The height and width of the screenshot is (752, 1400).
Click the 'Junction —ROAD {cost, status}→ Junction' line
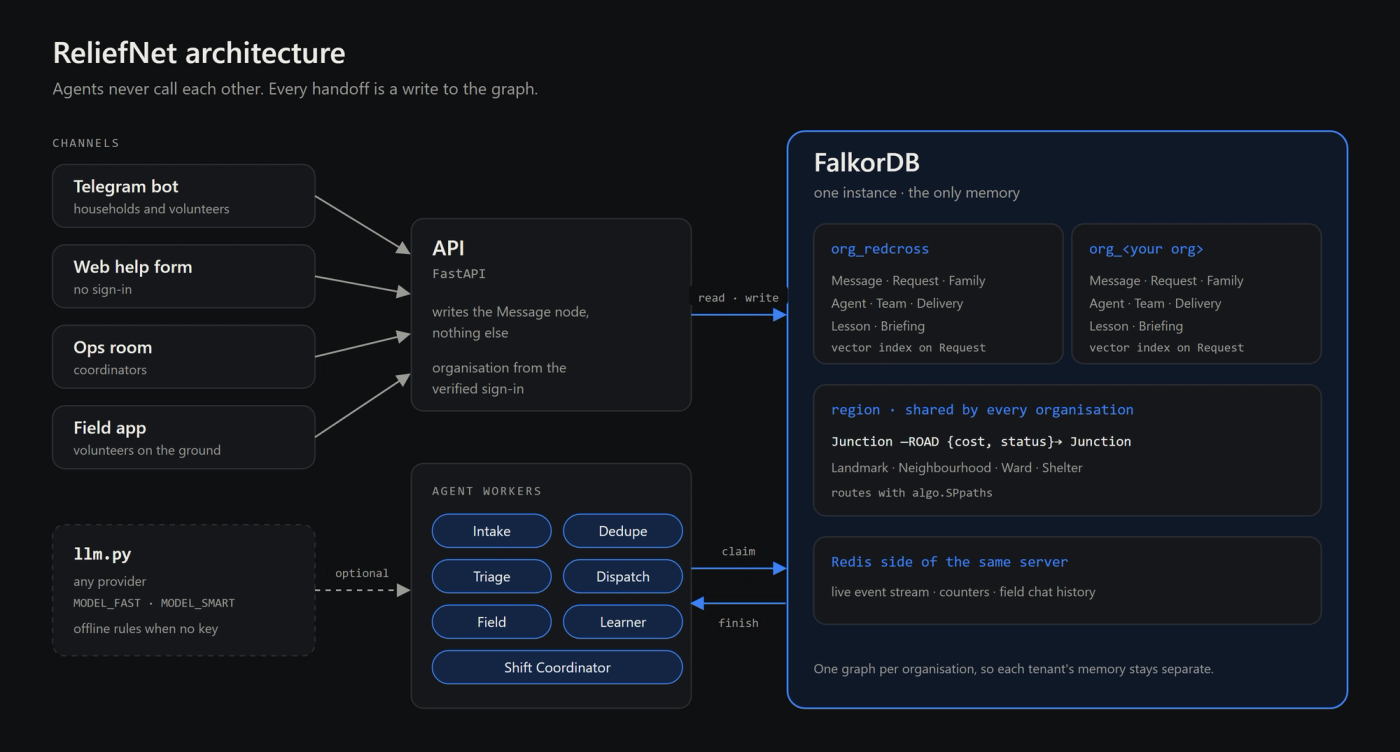(x=981, y=441)
